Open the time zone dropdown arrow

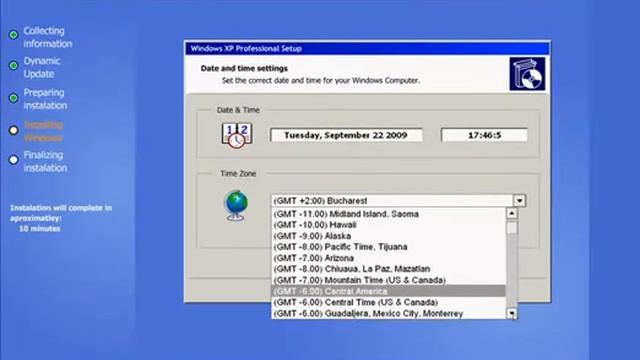[x=519, y=201]
